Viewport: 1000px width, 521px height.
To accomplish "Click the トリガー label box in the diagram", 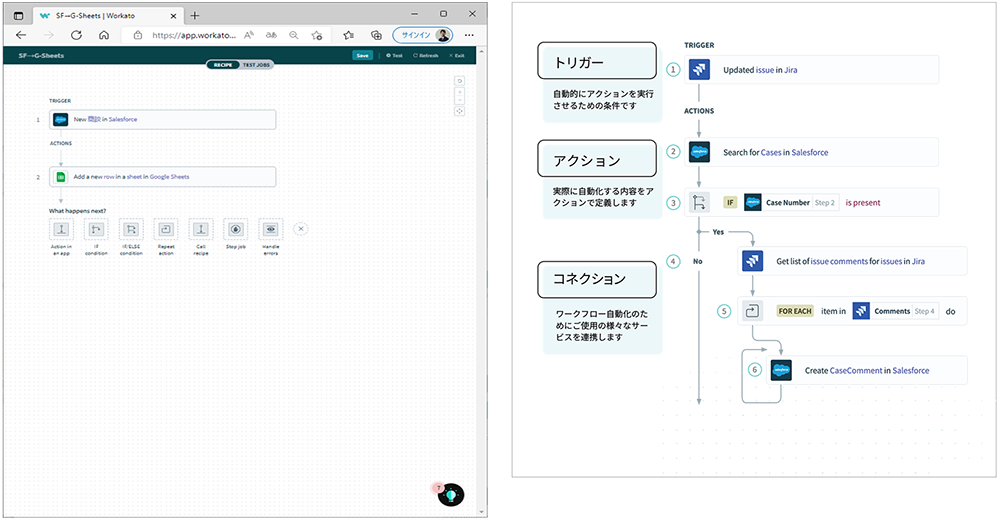I will pos(597,61).
